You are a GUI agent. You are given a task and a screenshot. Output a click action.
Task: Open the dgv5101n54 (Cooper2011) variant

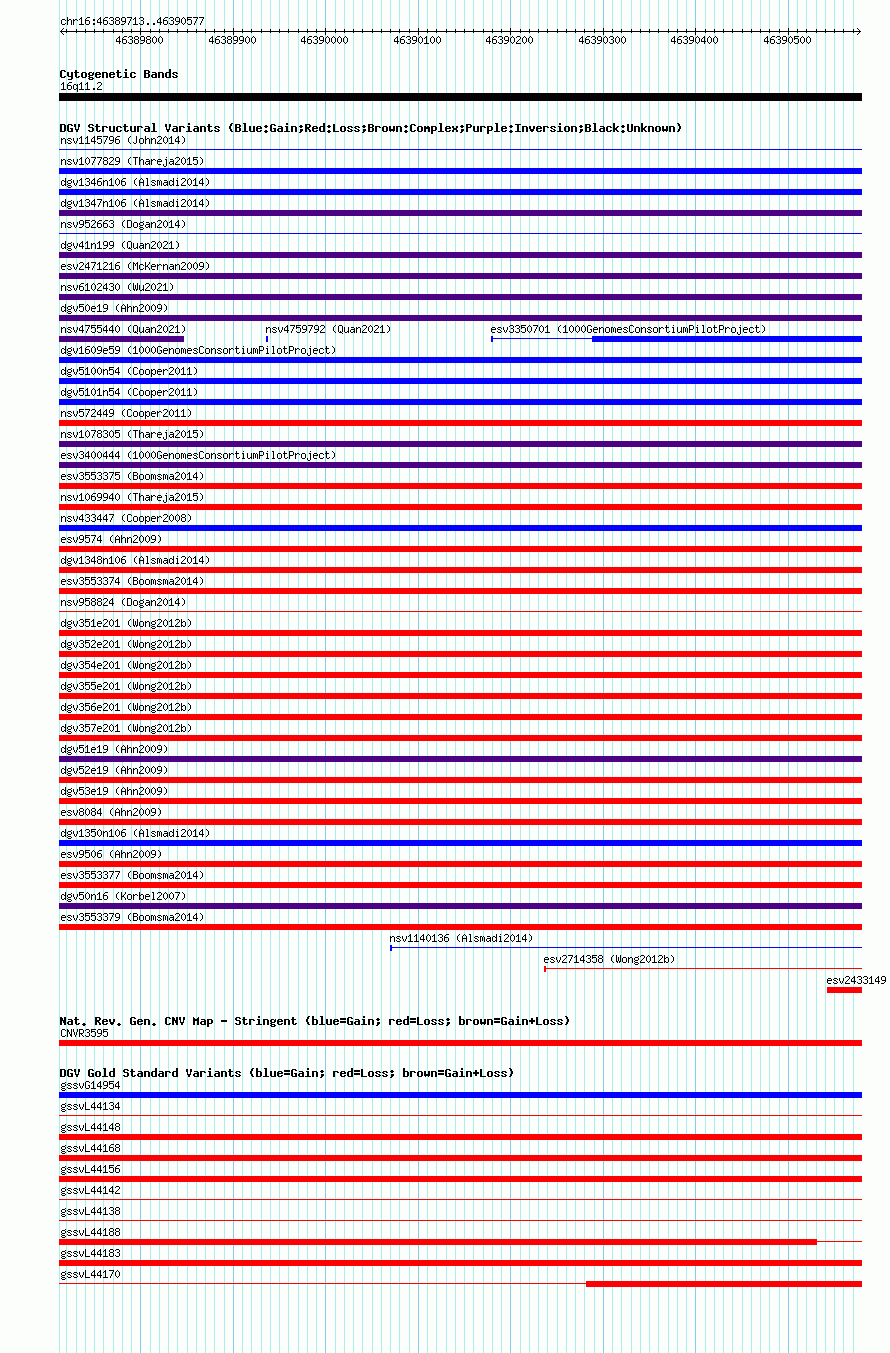coord(129,392)
